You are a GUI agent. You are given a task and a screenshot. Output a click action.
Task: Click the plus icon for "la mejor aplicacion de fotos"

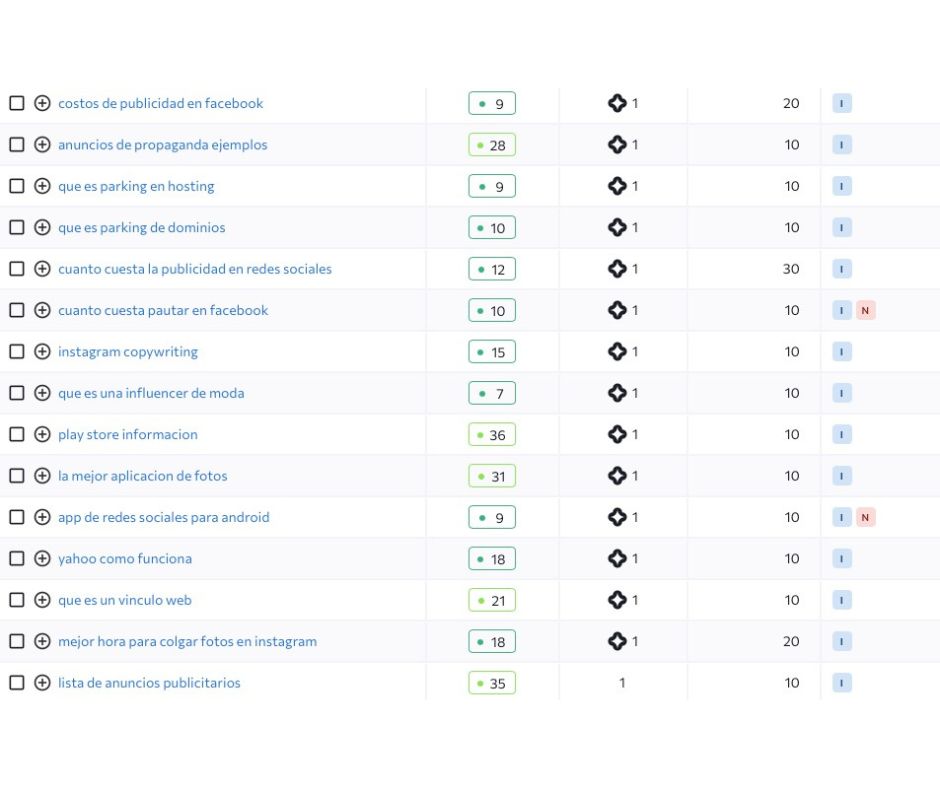pyautogui.click(x=42, y=476)
